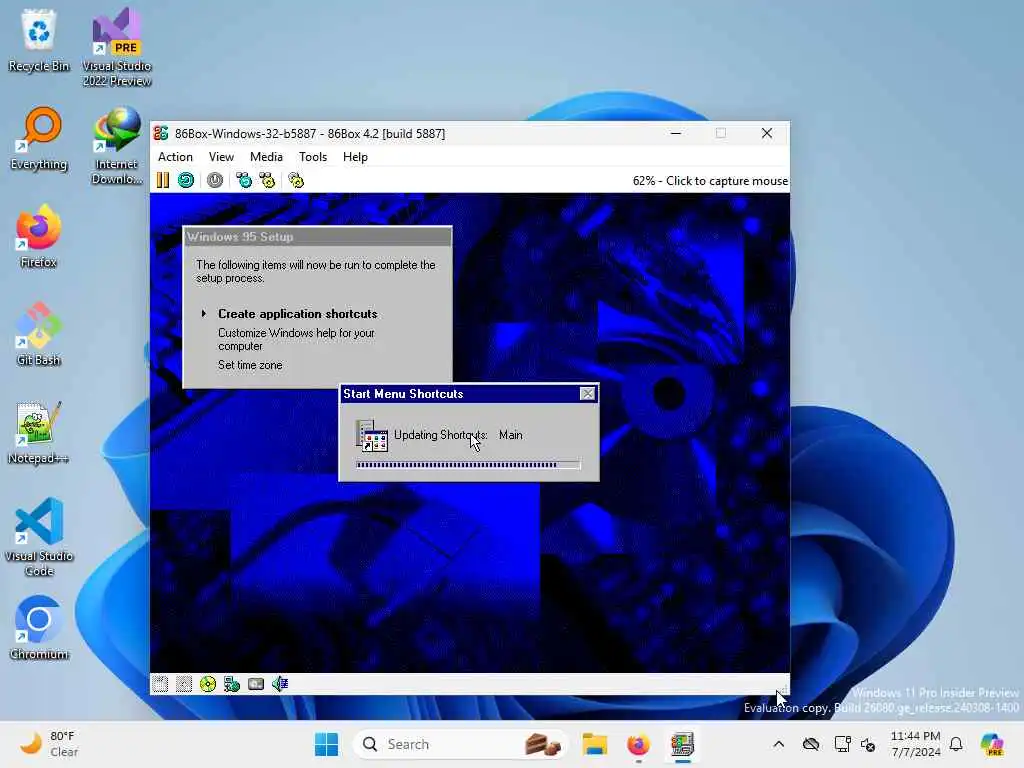Close the 86Box window
Screen dimensions: 1024x768
767,133
